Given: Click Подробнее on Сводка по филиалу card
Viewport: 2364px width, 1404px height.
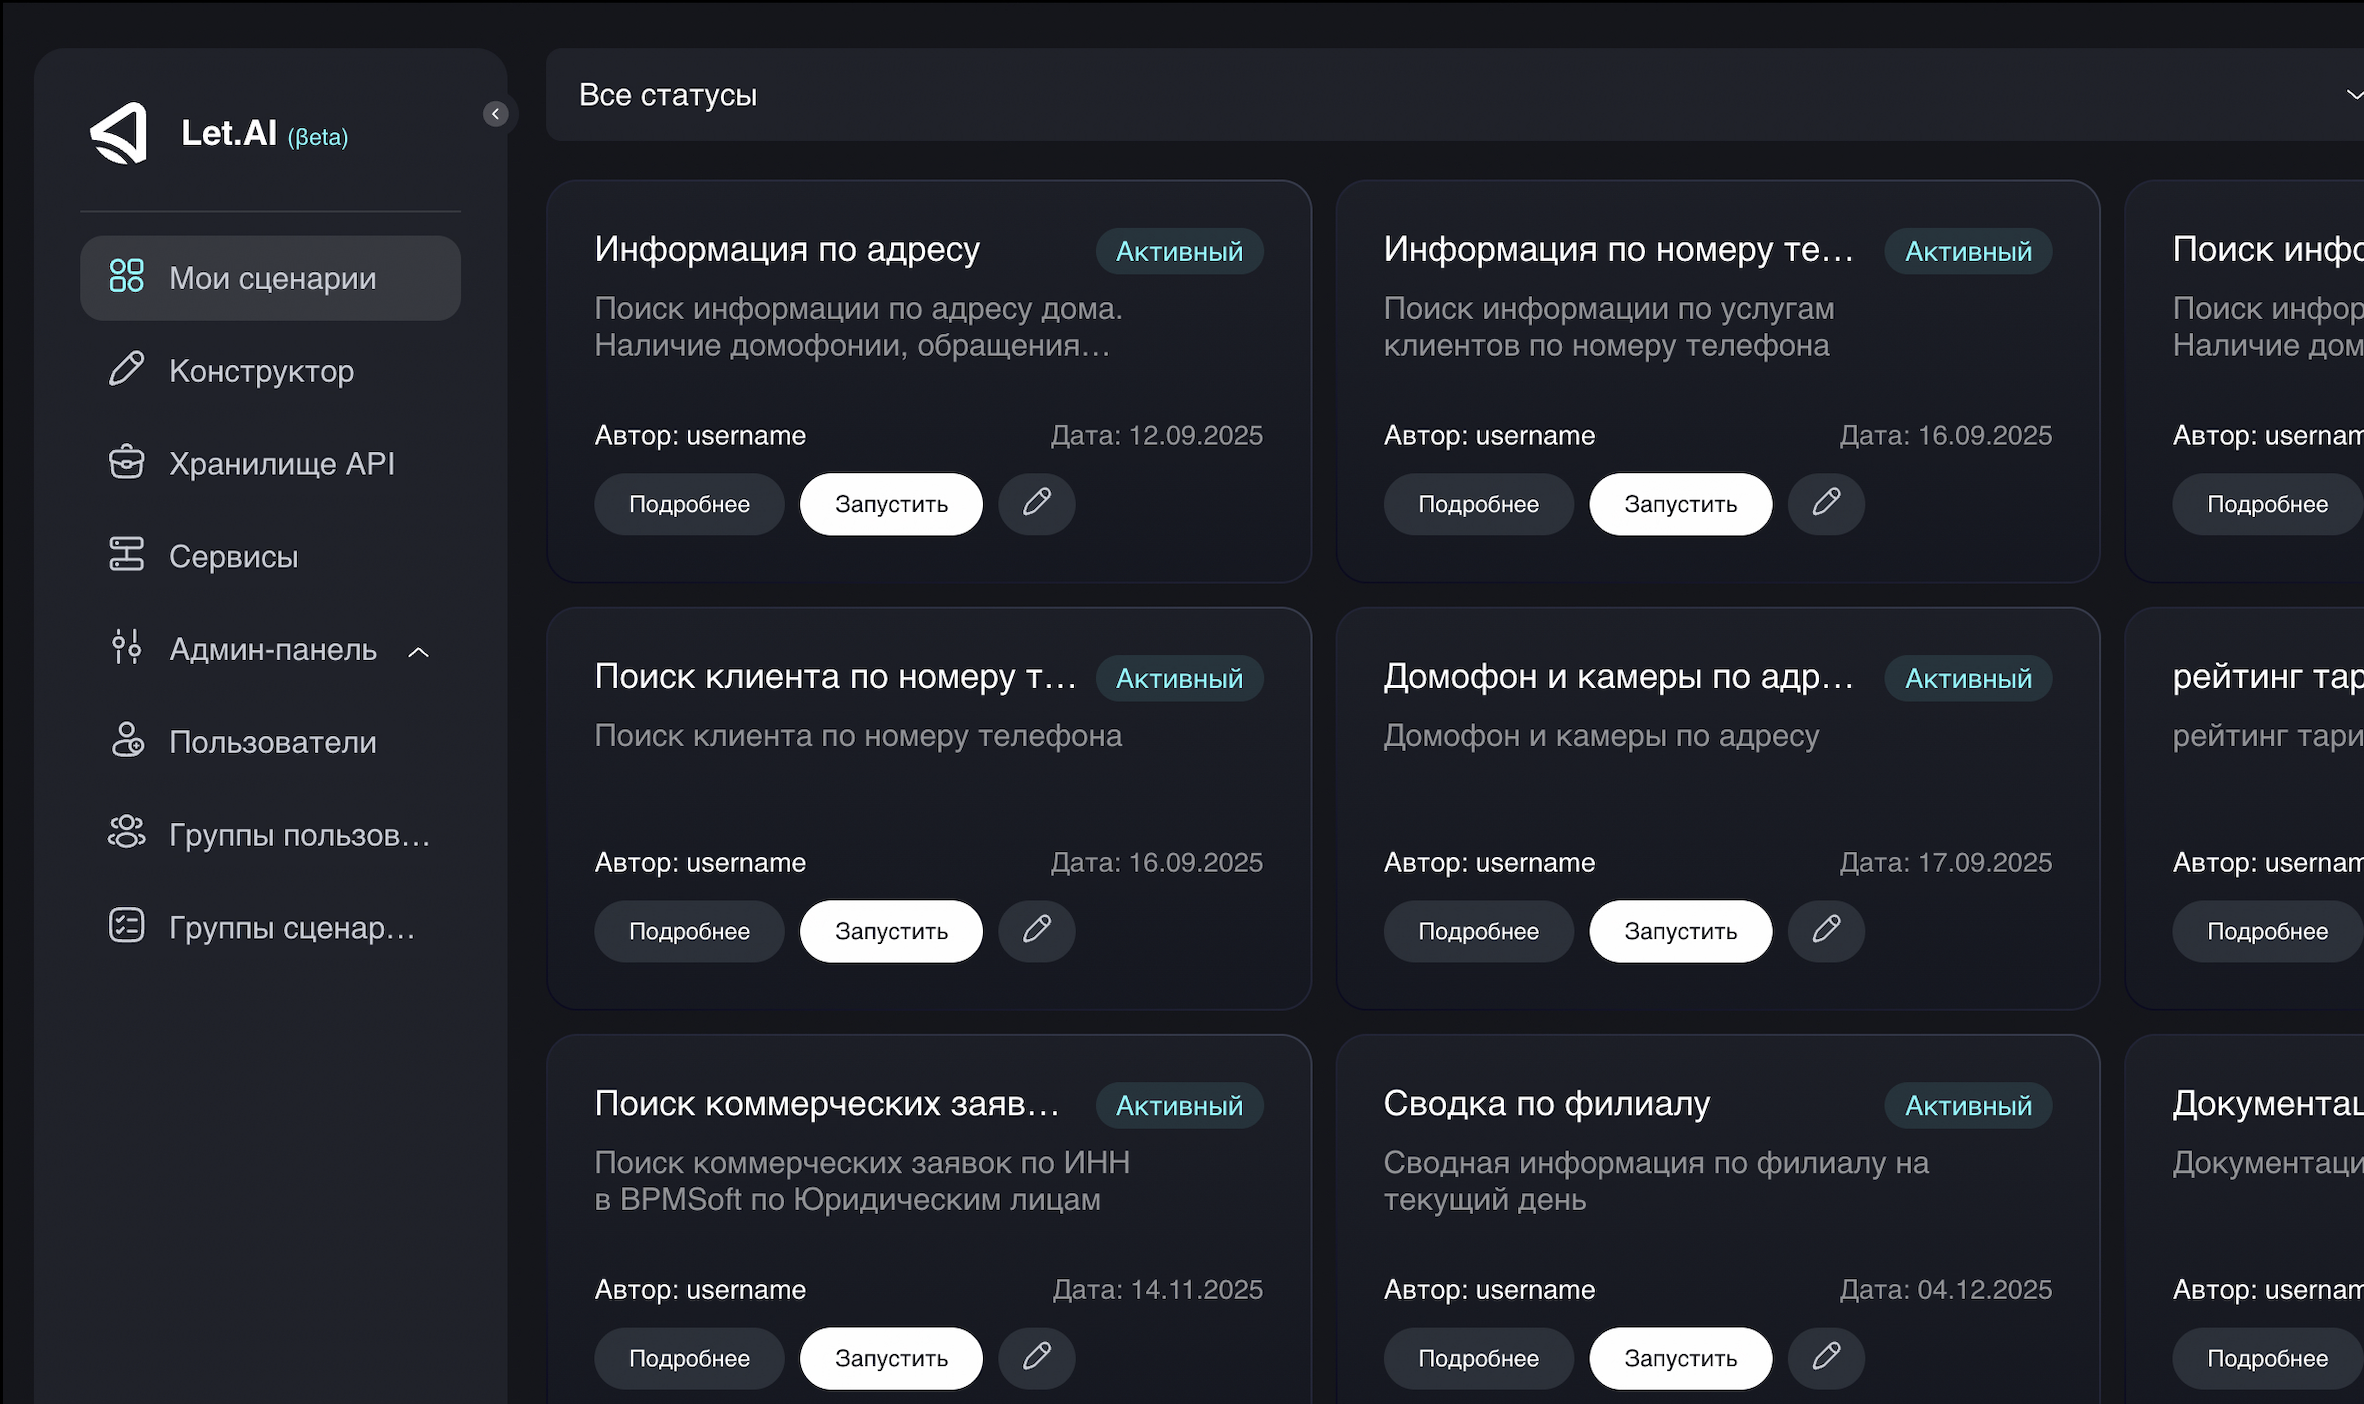Looking at the screenshot, I should tap(1478, 1358).
